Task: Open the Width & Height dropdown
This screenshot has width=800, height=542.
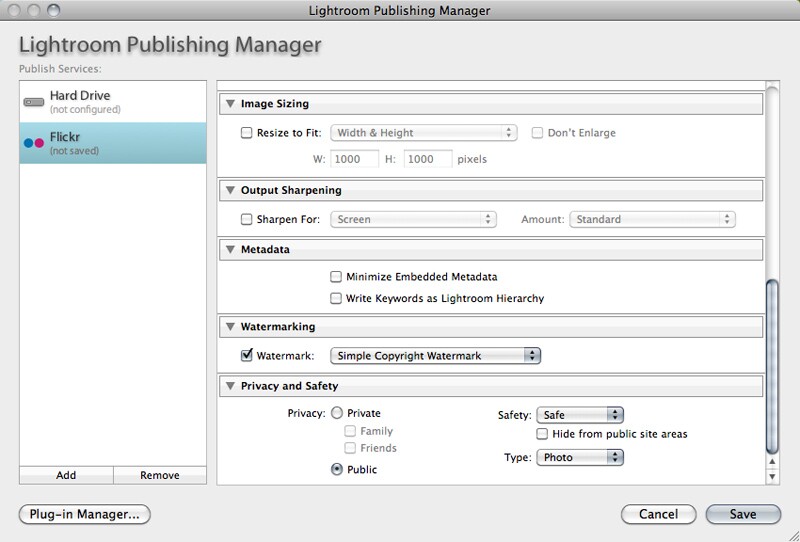Action: tap(424, 133)
